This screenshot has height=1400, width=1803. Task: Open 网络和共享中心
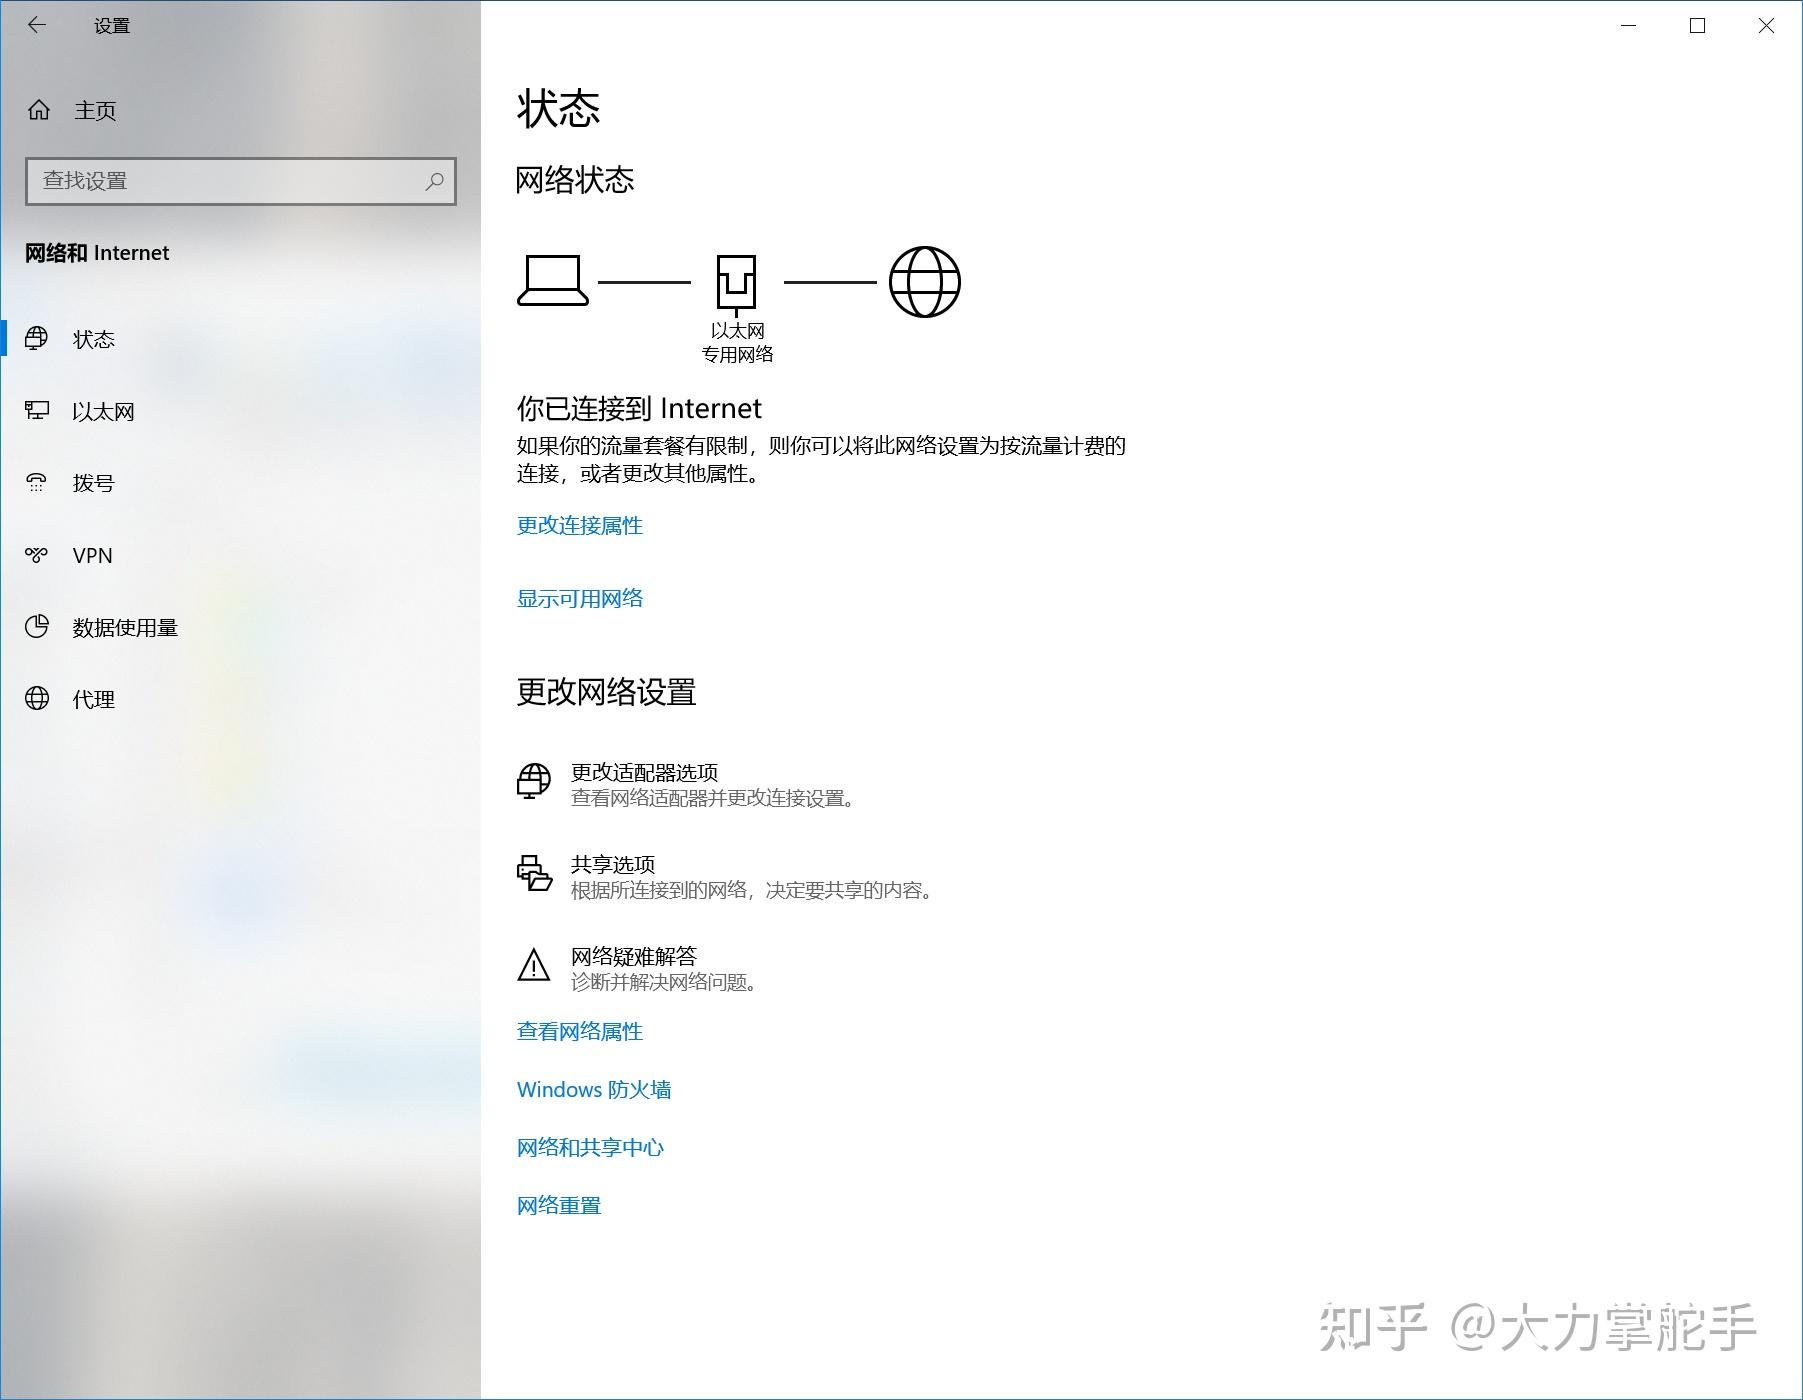[590, 1147]
